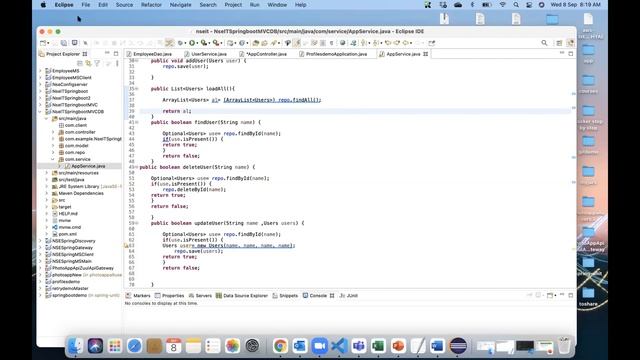Screen dimensions: 640x360
Task: Close the AppService.java editor tab
Action: (426, 54)
